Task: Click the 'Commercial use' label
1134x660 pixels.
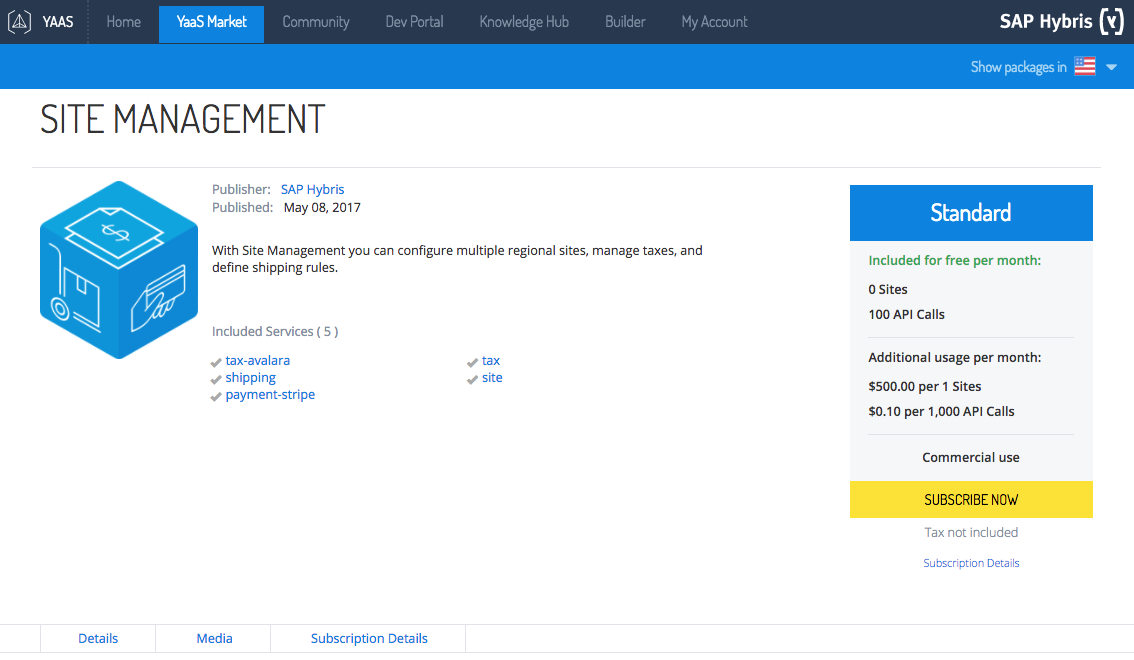Action: [x=971, y=458]
